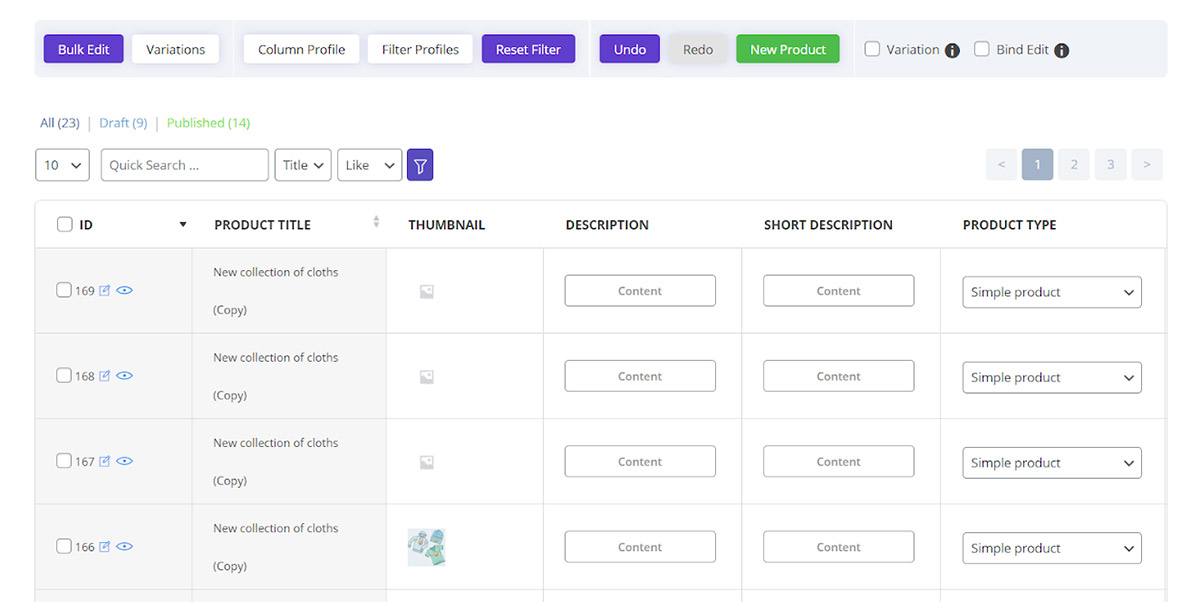Open edit icon for product 169
1200x602 pixels.
[x=105, y=291]
